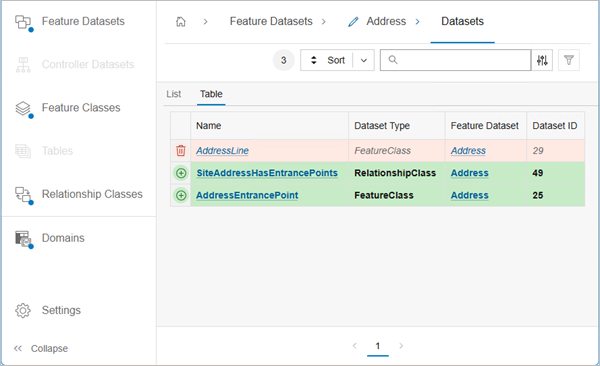Open search options sliders icon
The image size is (600, 366).
point(542,60)
